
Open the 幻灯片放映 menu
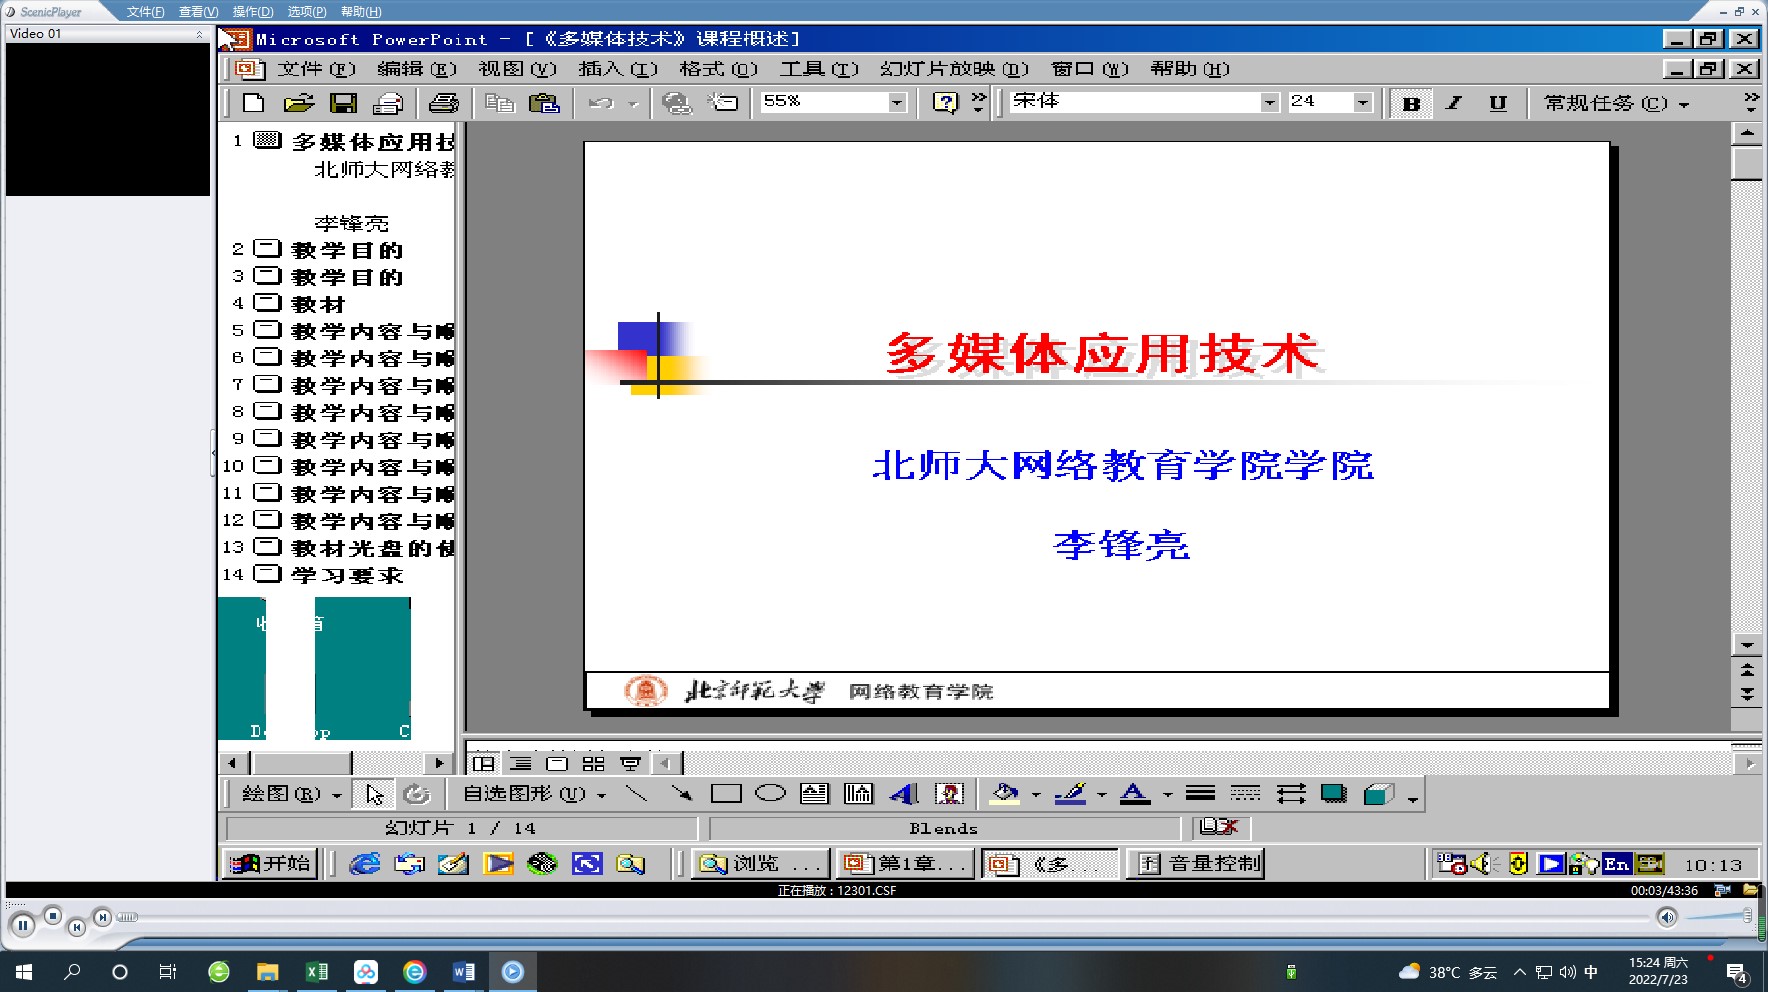pos(954,69)
